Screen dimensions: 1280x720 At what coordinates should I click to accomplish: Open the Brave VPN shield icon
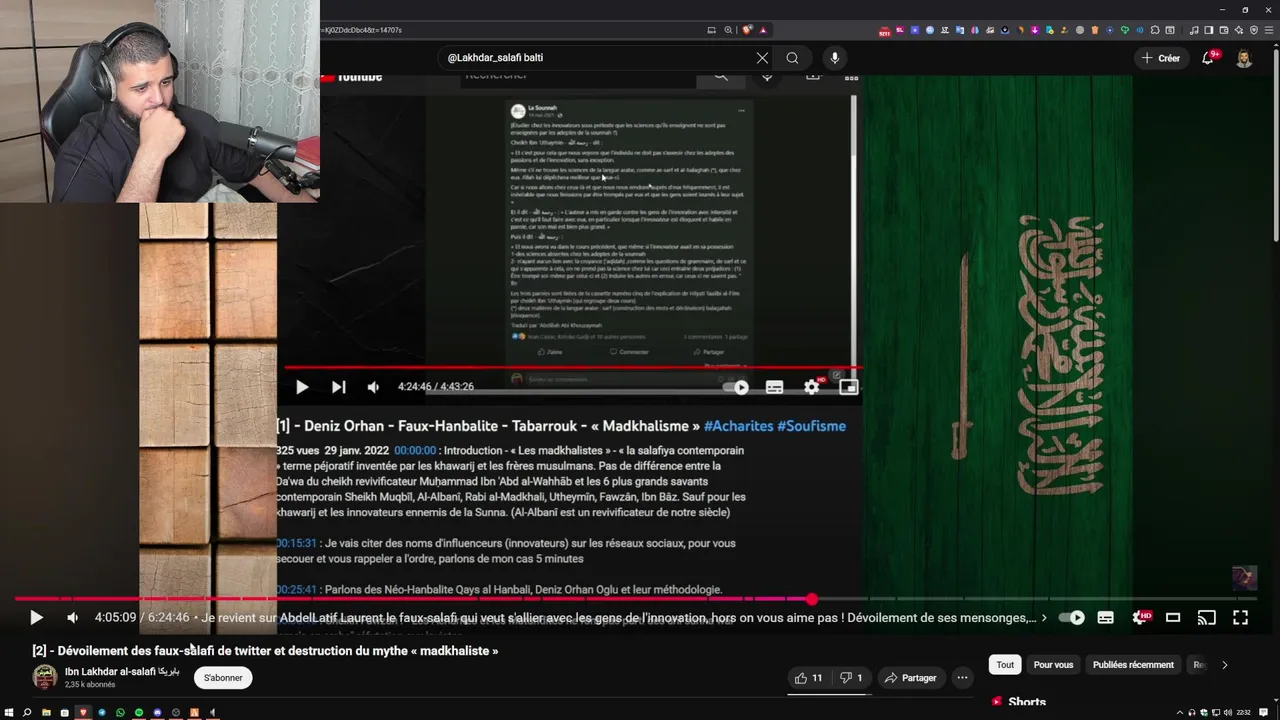1254,30
